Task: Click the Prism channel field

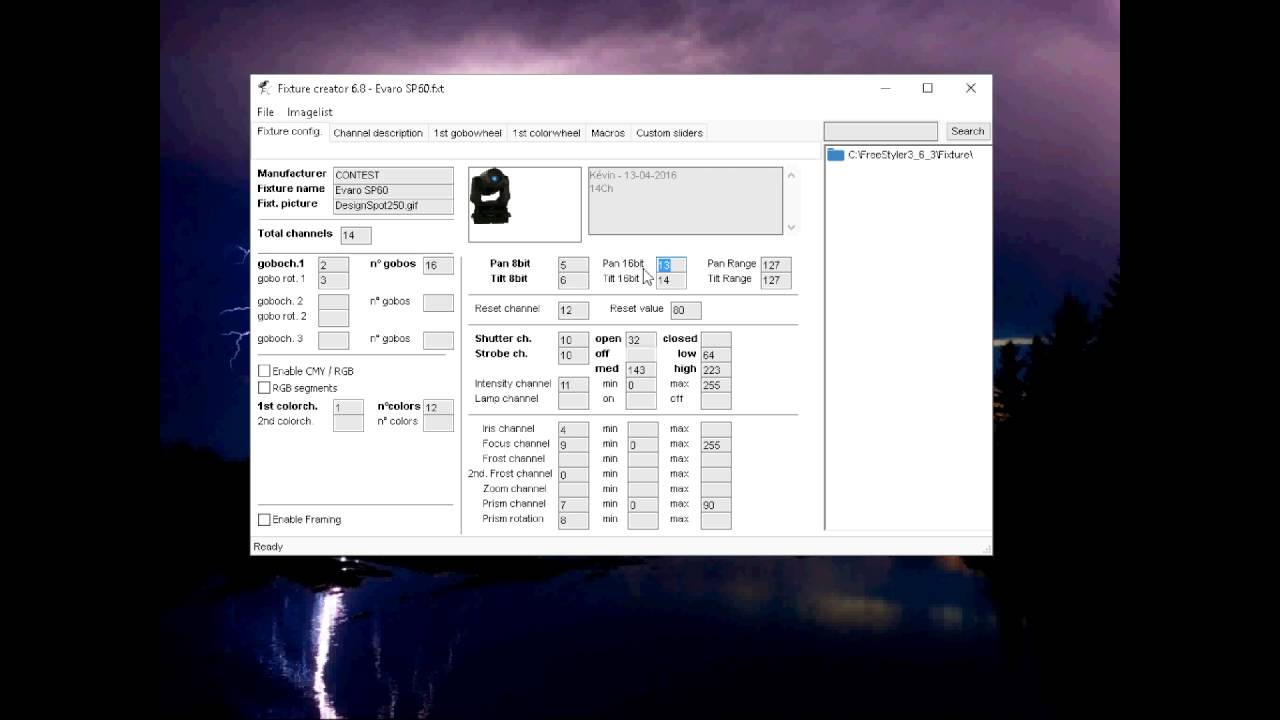Action: (x=573, y=505)
